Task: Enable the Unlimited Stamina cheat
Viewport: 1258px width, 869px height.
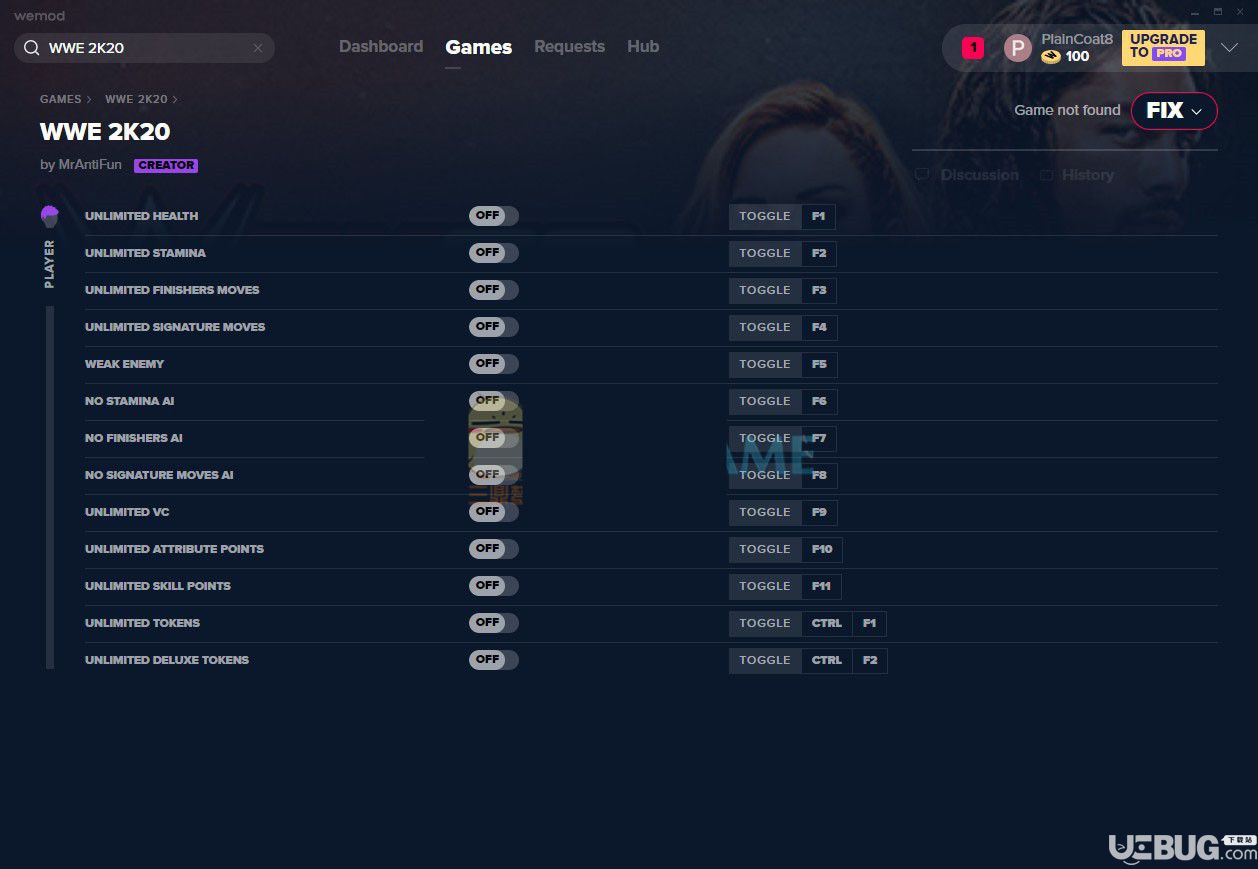Action: pos(494,253)
